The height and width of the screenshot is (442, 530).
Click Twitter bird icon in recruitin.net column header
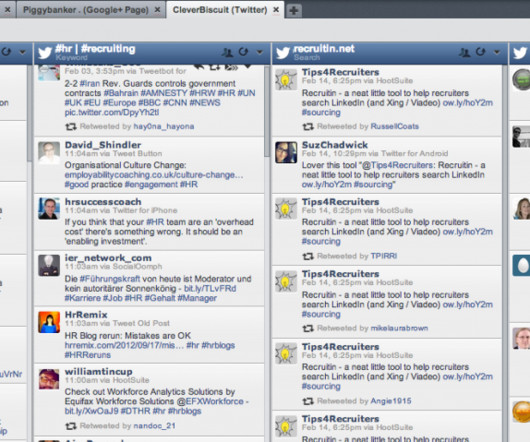pyautogui.click(x=283, y=53)
